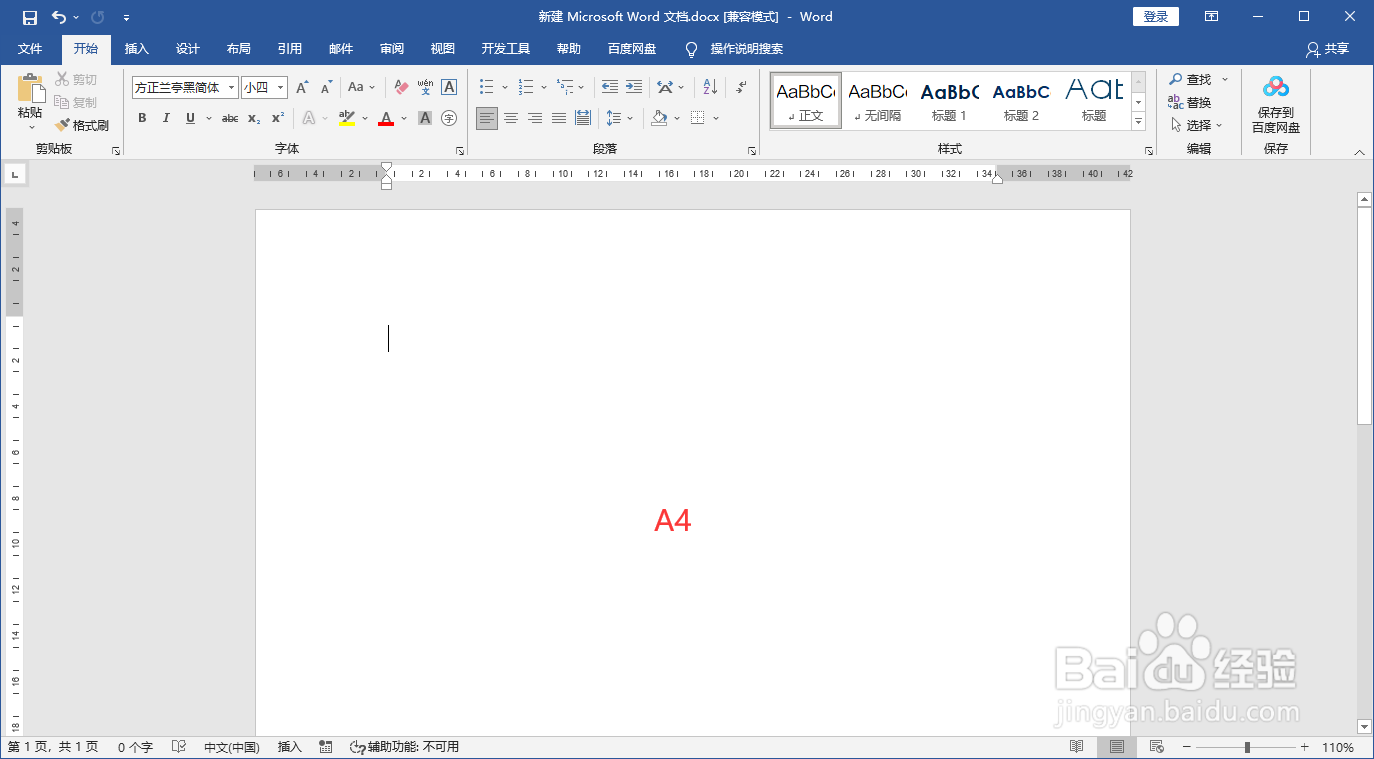Click the zoom slider handle

[x=1247, y=747]
